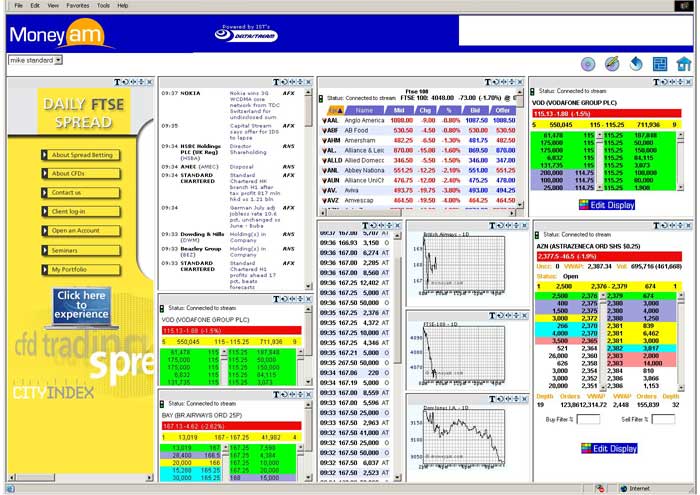The height and width of the screenshot is (495, 700).
Task: Click the blue undo arrow icon
Action: click(636, 64)
